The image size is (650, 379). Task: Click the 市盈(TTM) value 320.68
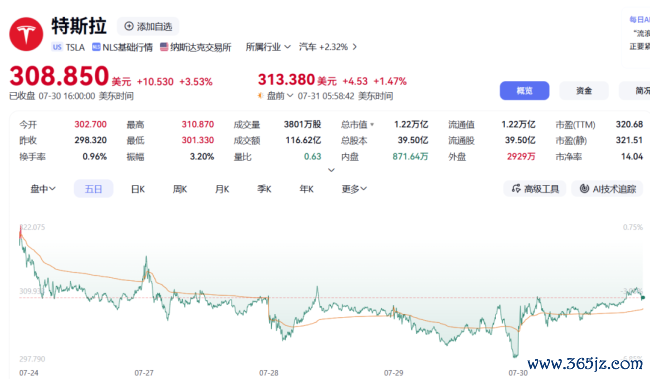tap(629, 124)
